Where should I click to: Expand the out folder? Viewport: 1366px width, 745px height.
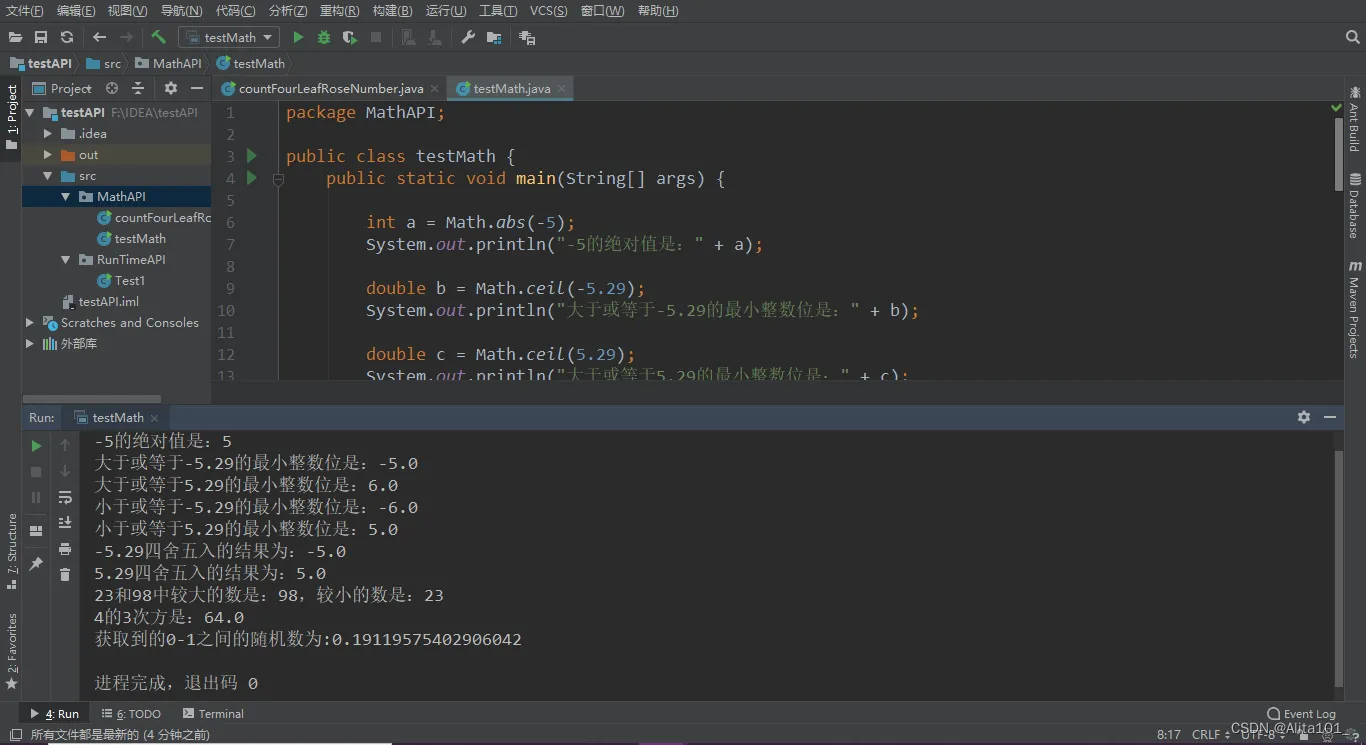coord(48,155)
